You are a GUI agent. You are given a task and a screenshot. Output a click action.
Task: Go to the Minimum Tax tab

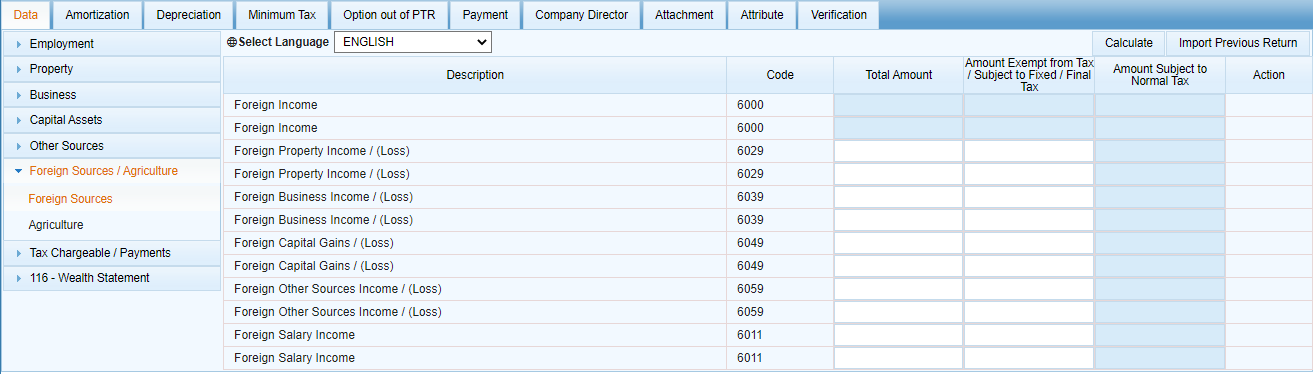(x=282, y=15)
